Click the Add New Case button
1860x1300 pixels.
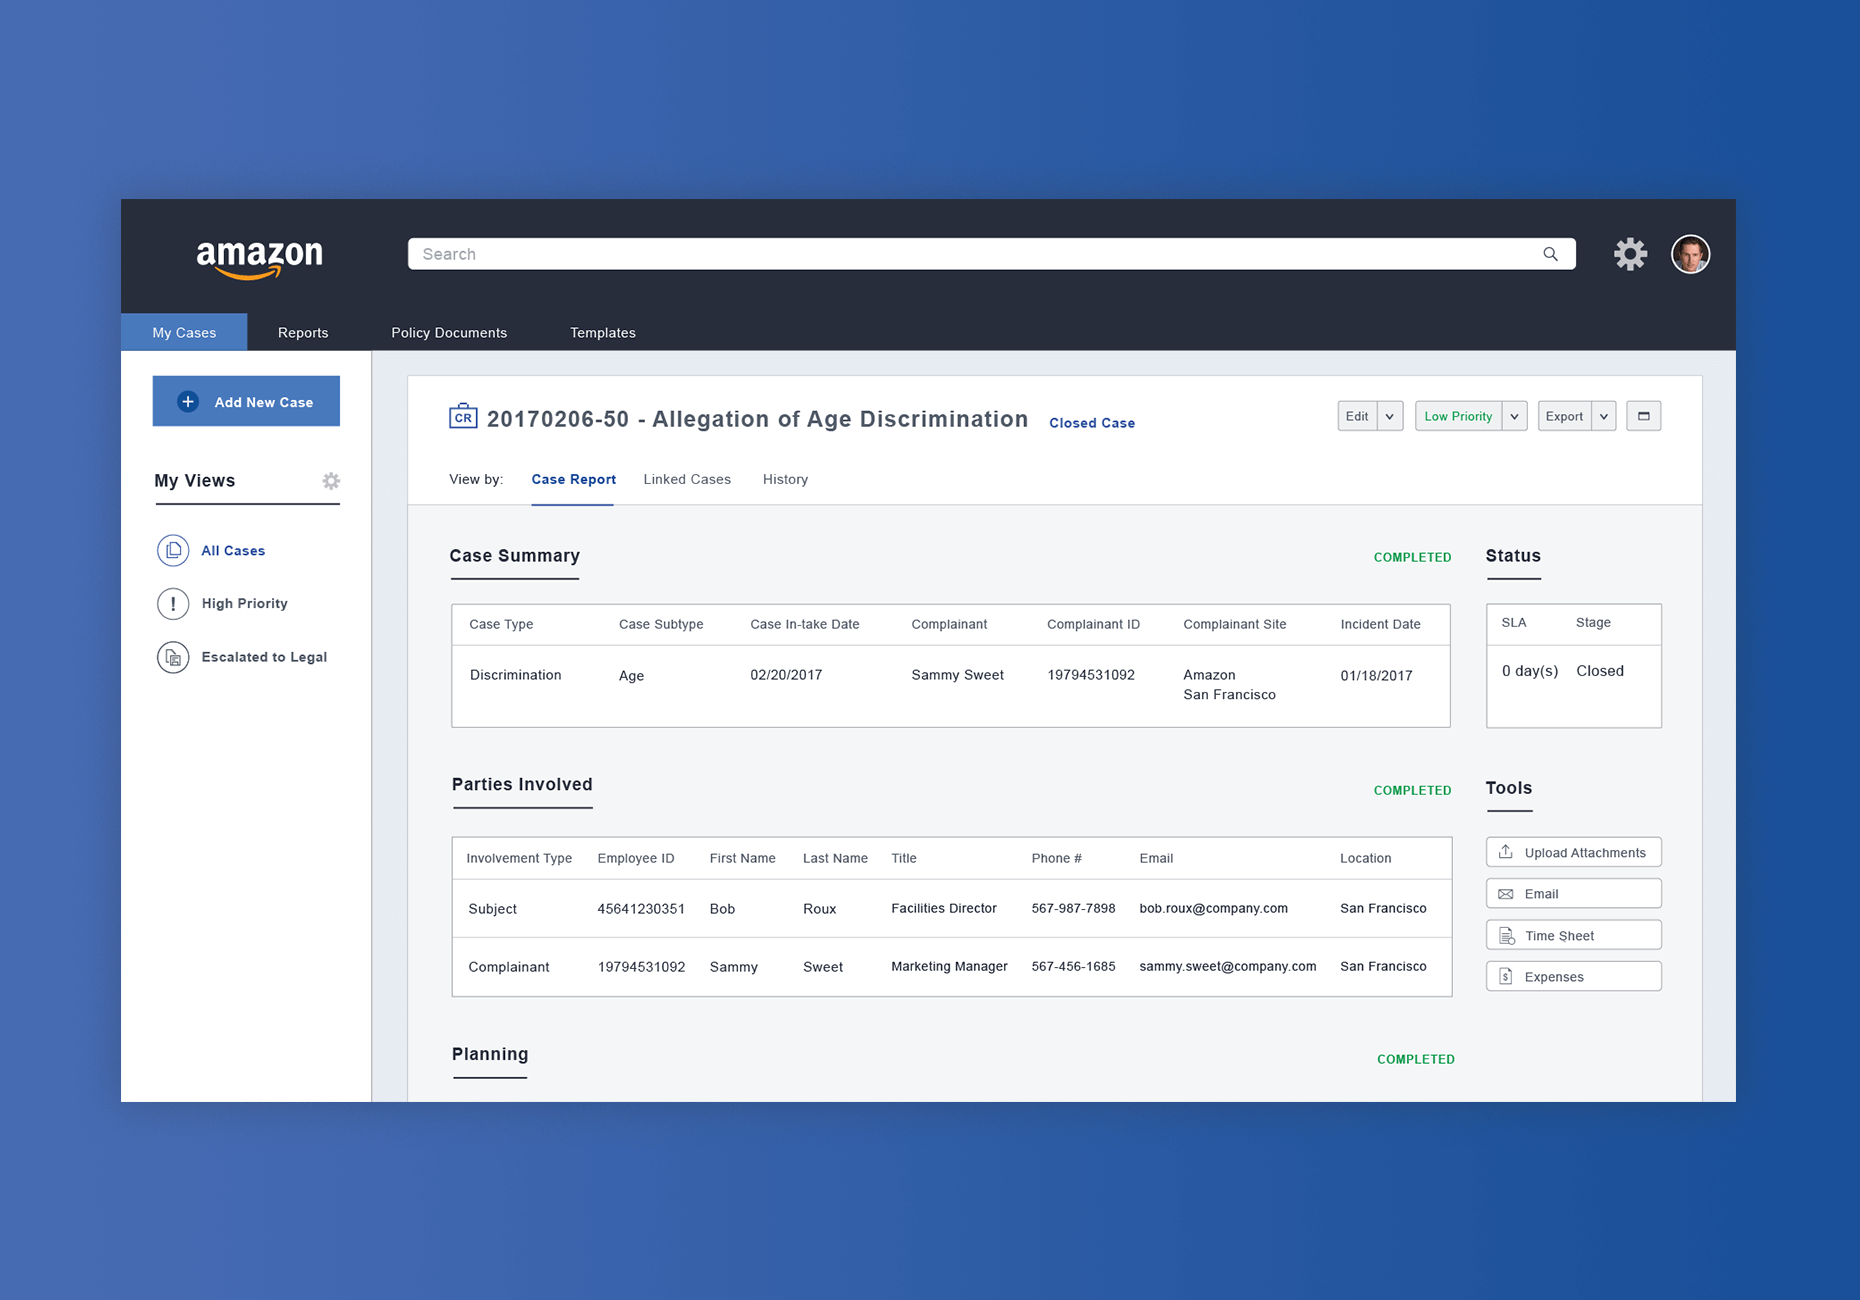click(246, 402)
